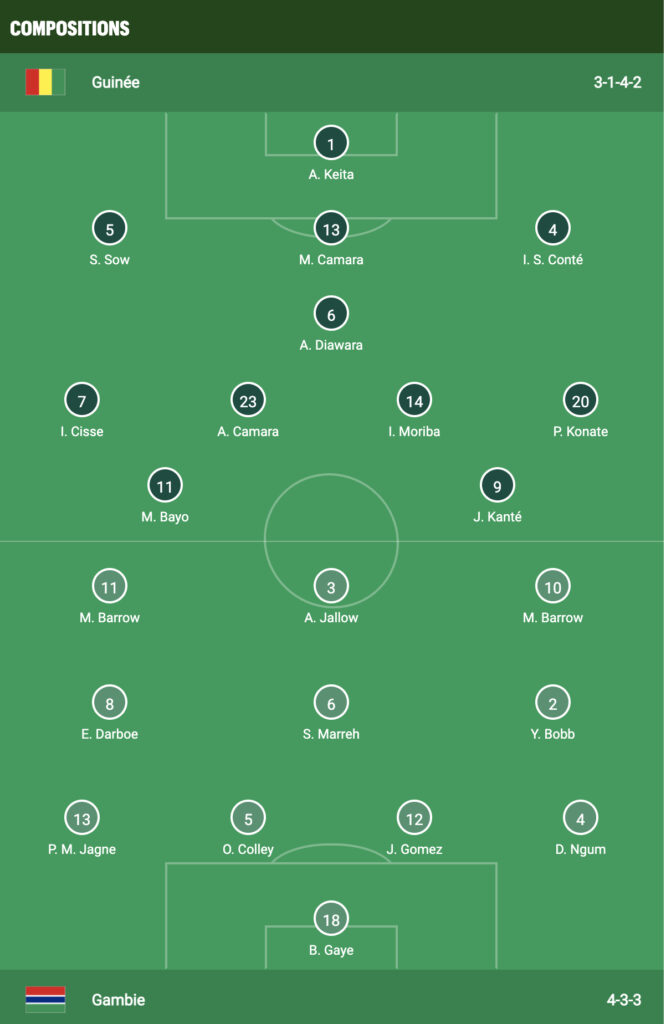Open the Guinée team name link

tap(116, 82)
